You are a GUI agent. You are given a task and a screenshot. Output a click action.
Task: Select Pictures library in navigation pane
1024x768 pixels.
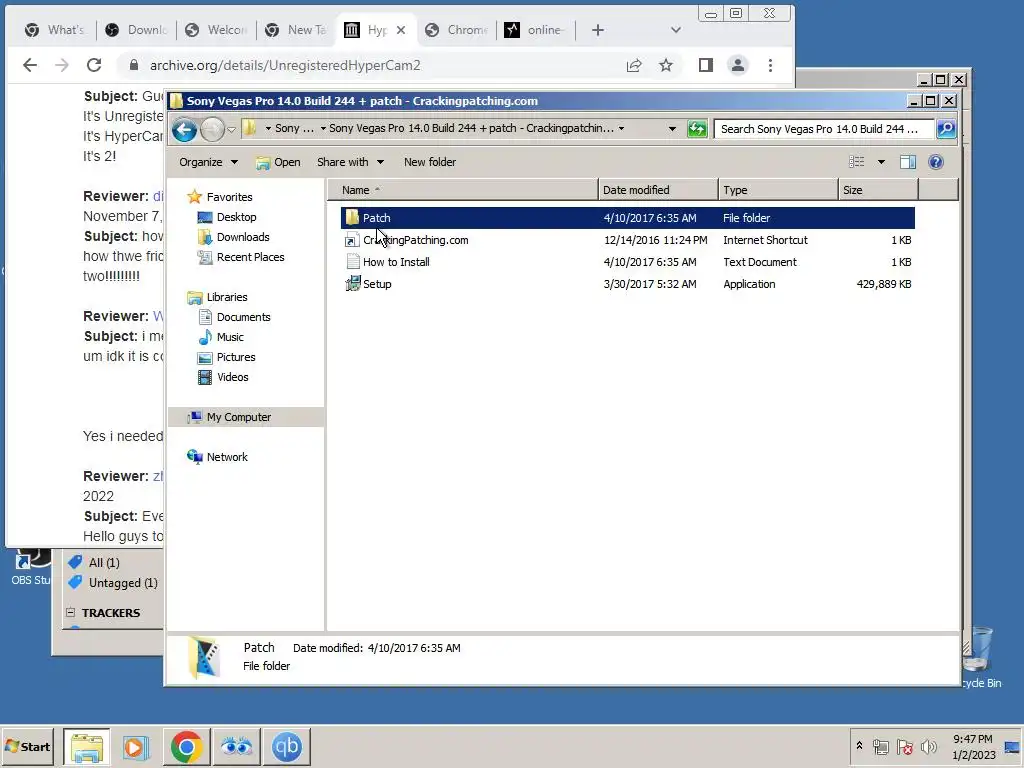pos(226,357)
